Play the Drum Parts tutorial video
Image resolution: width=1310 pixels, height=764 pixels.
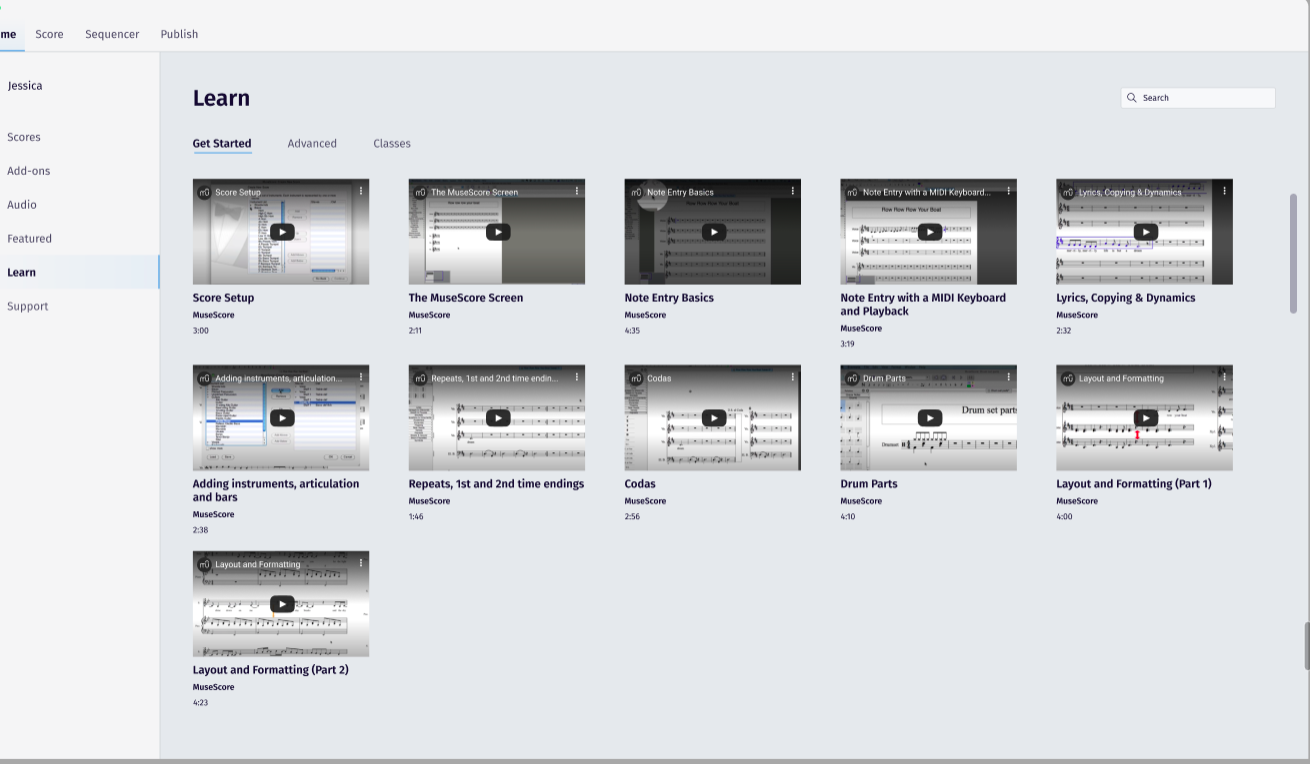pyautogui.click(x=929, y=417)
